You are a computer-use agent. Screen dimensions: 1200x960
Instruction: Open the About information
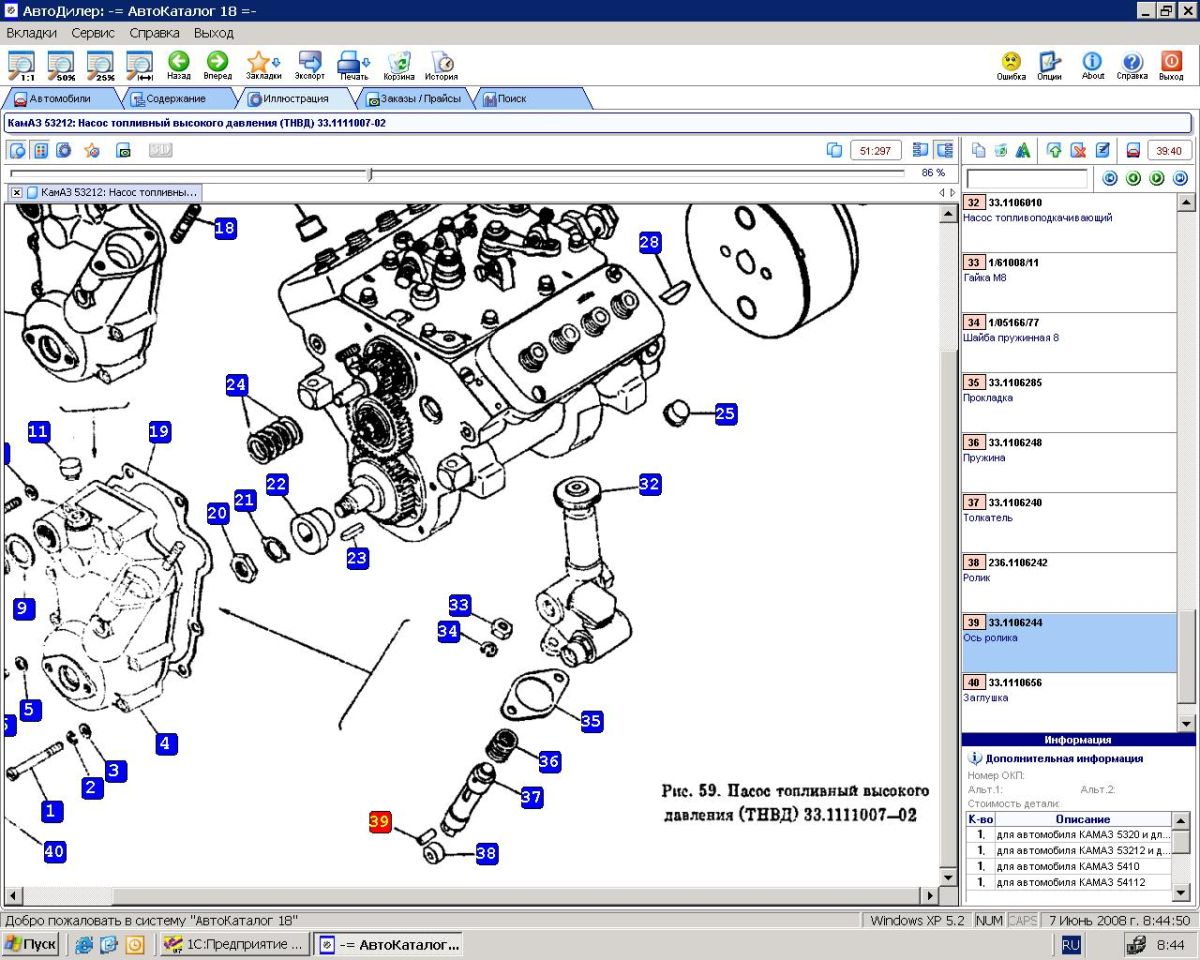(1093, 66)
